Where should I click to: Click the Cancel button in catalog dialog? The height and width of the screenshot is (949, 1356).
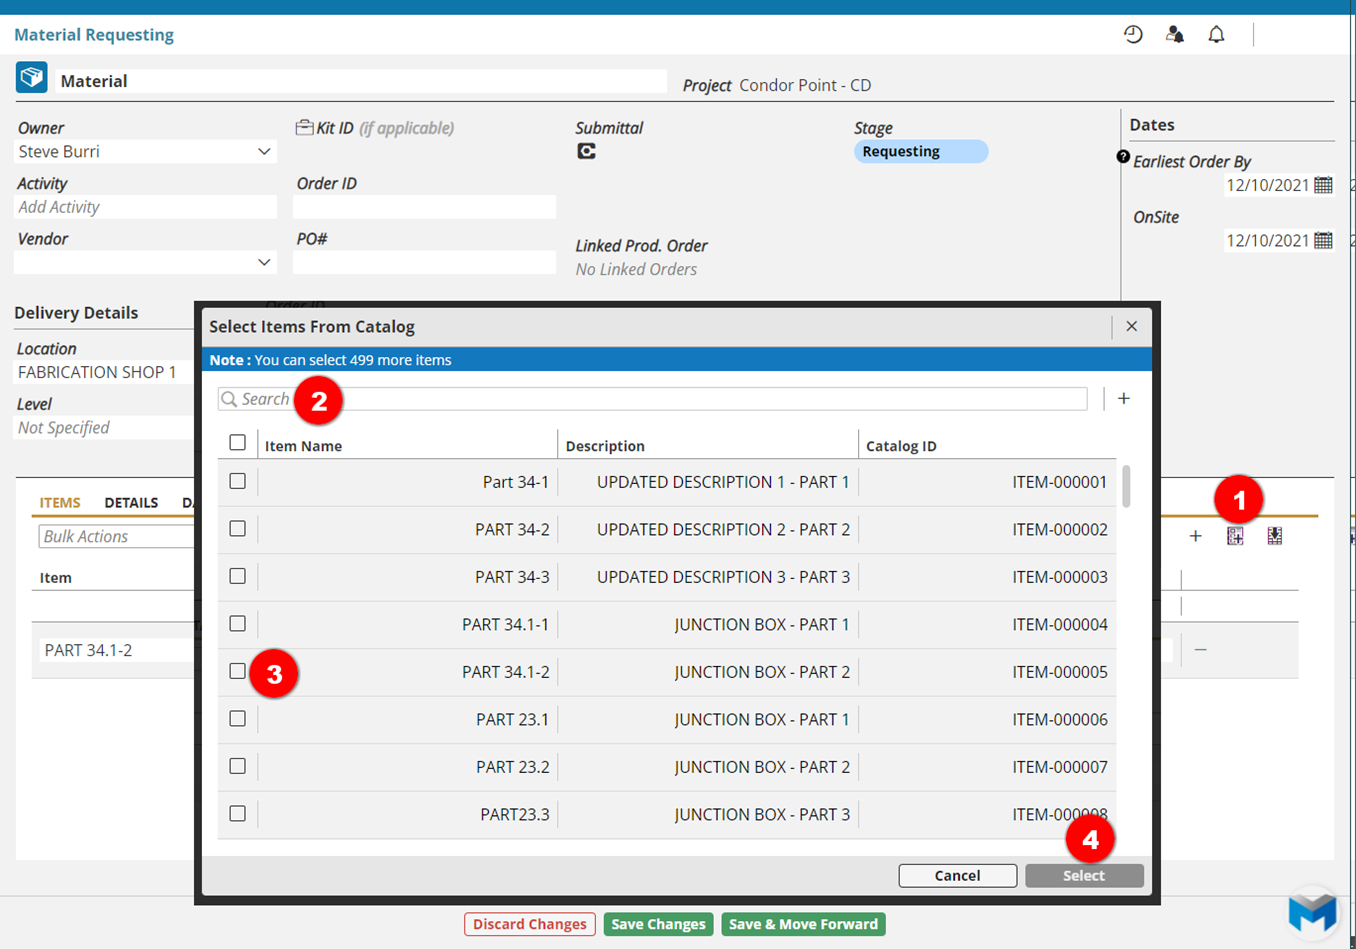(x=957, y=876)
